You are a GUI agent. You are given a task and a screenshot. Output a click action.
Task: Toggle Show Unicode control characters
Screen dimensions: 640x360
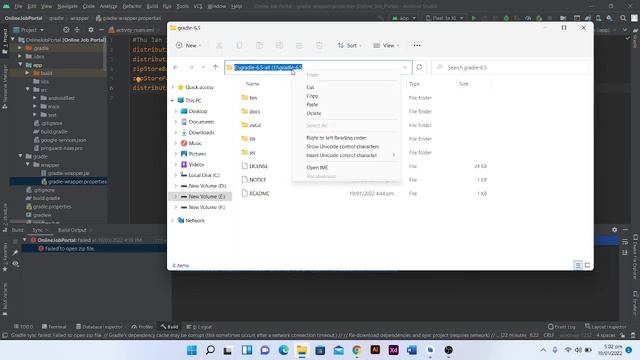342,147
